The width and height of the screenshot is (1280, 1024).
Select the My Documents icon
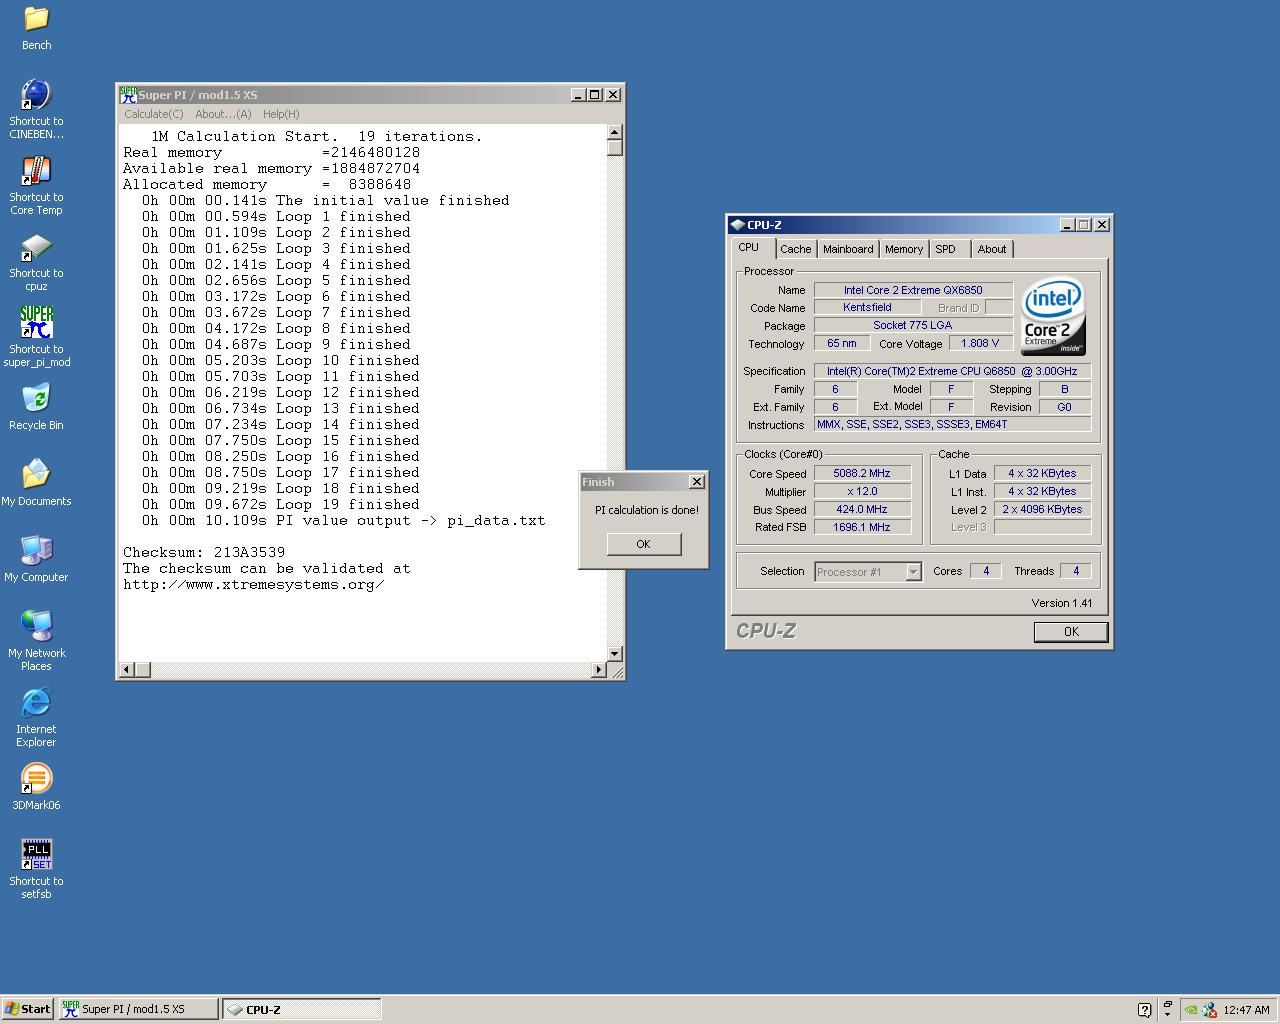point(36,475)
